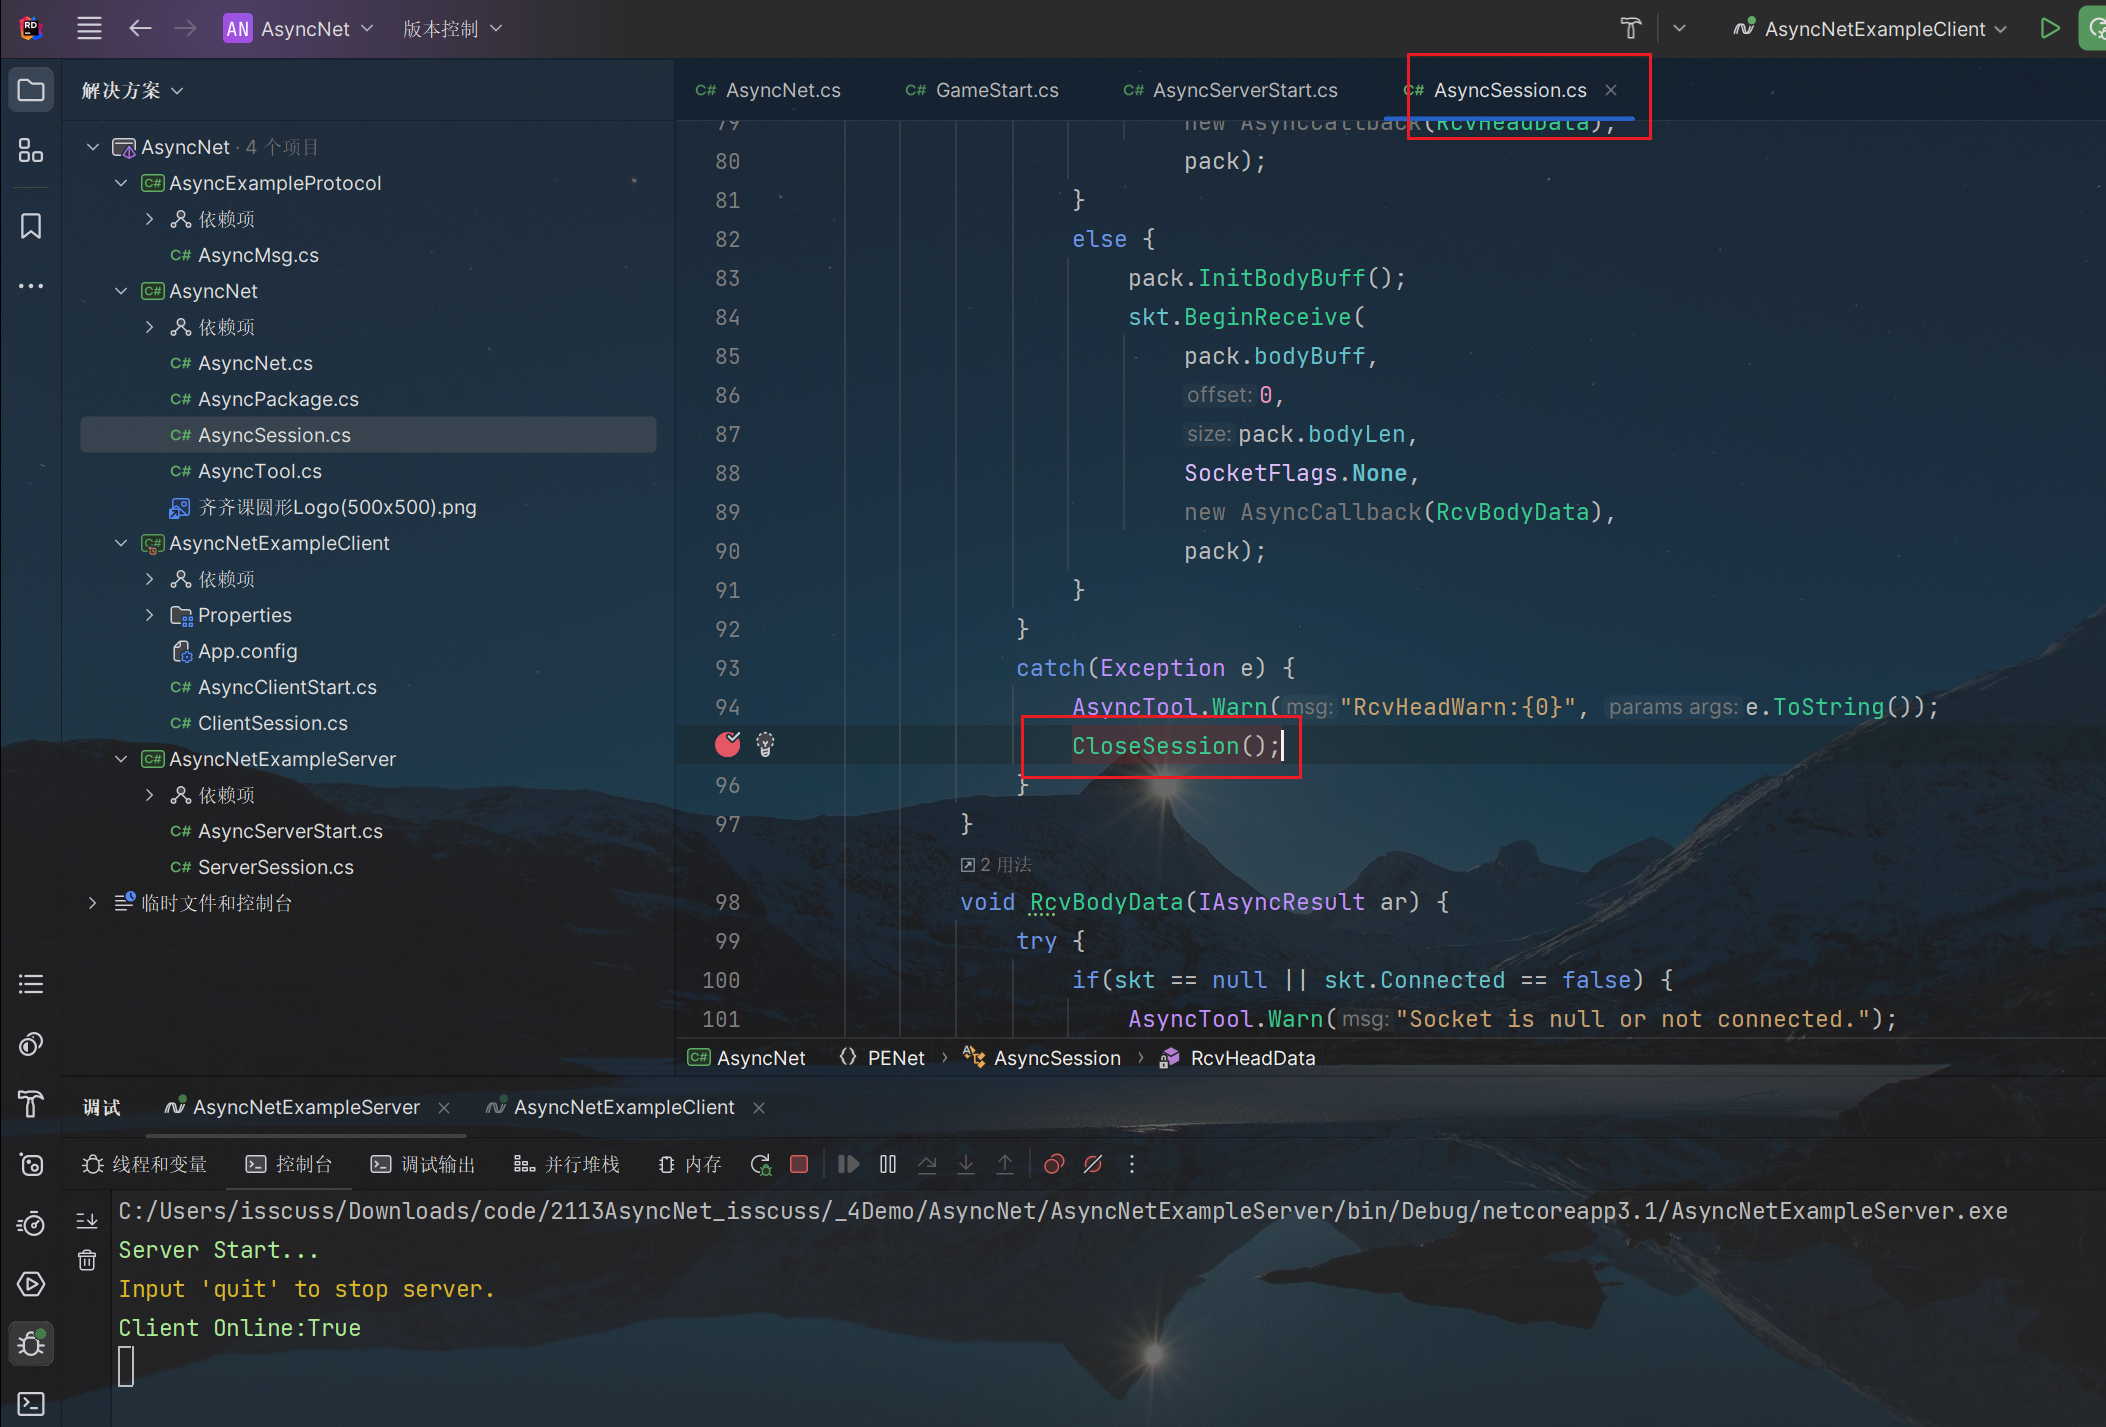Open the 版本控制 dropdown
This screenshot has width=2106, height=1427.
[452, 29]
